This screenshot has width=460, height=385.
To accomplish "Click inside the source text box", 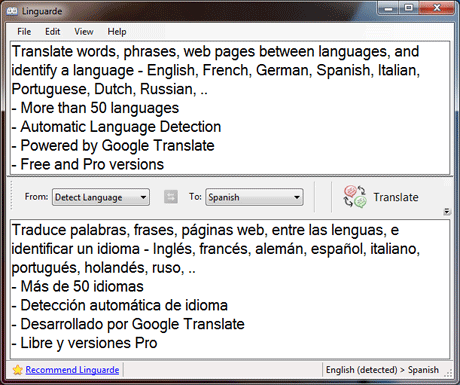I will [230, 108].
